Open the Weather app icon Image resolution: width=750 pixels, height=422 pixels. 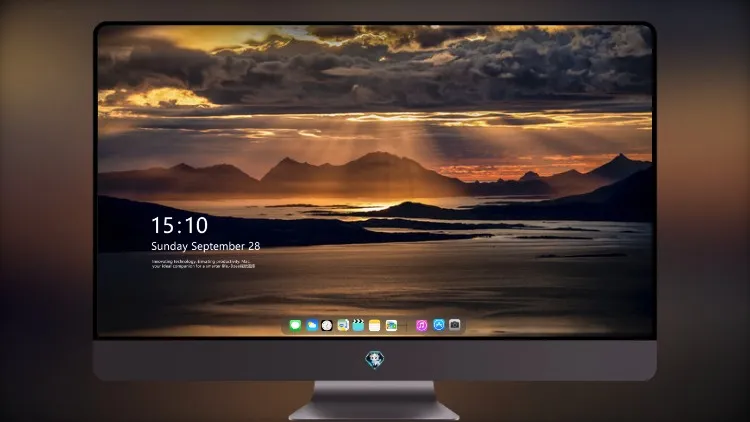point(311,325)
